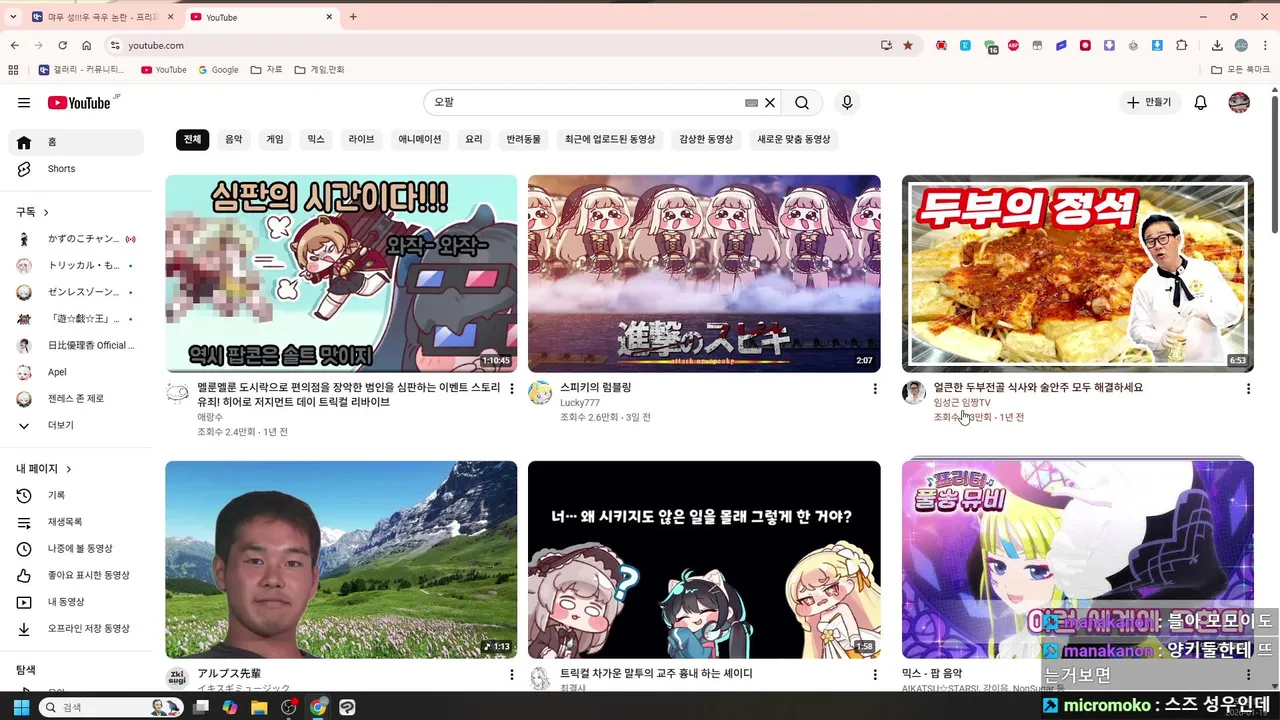
Task: Open the 進撃のスピキ video thumbnail
Action: (x=704, y=274)
